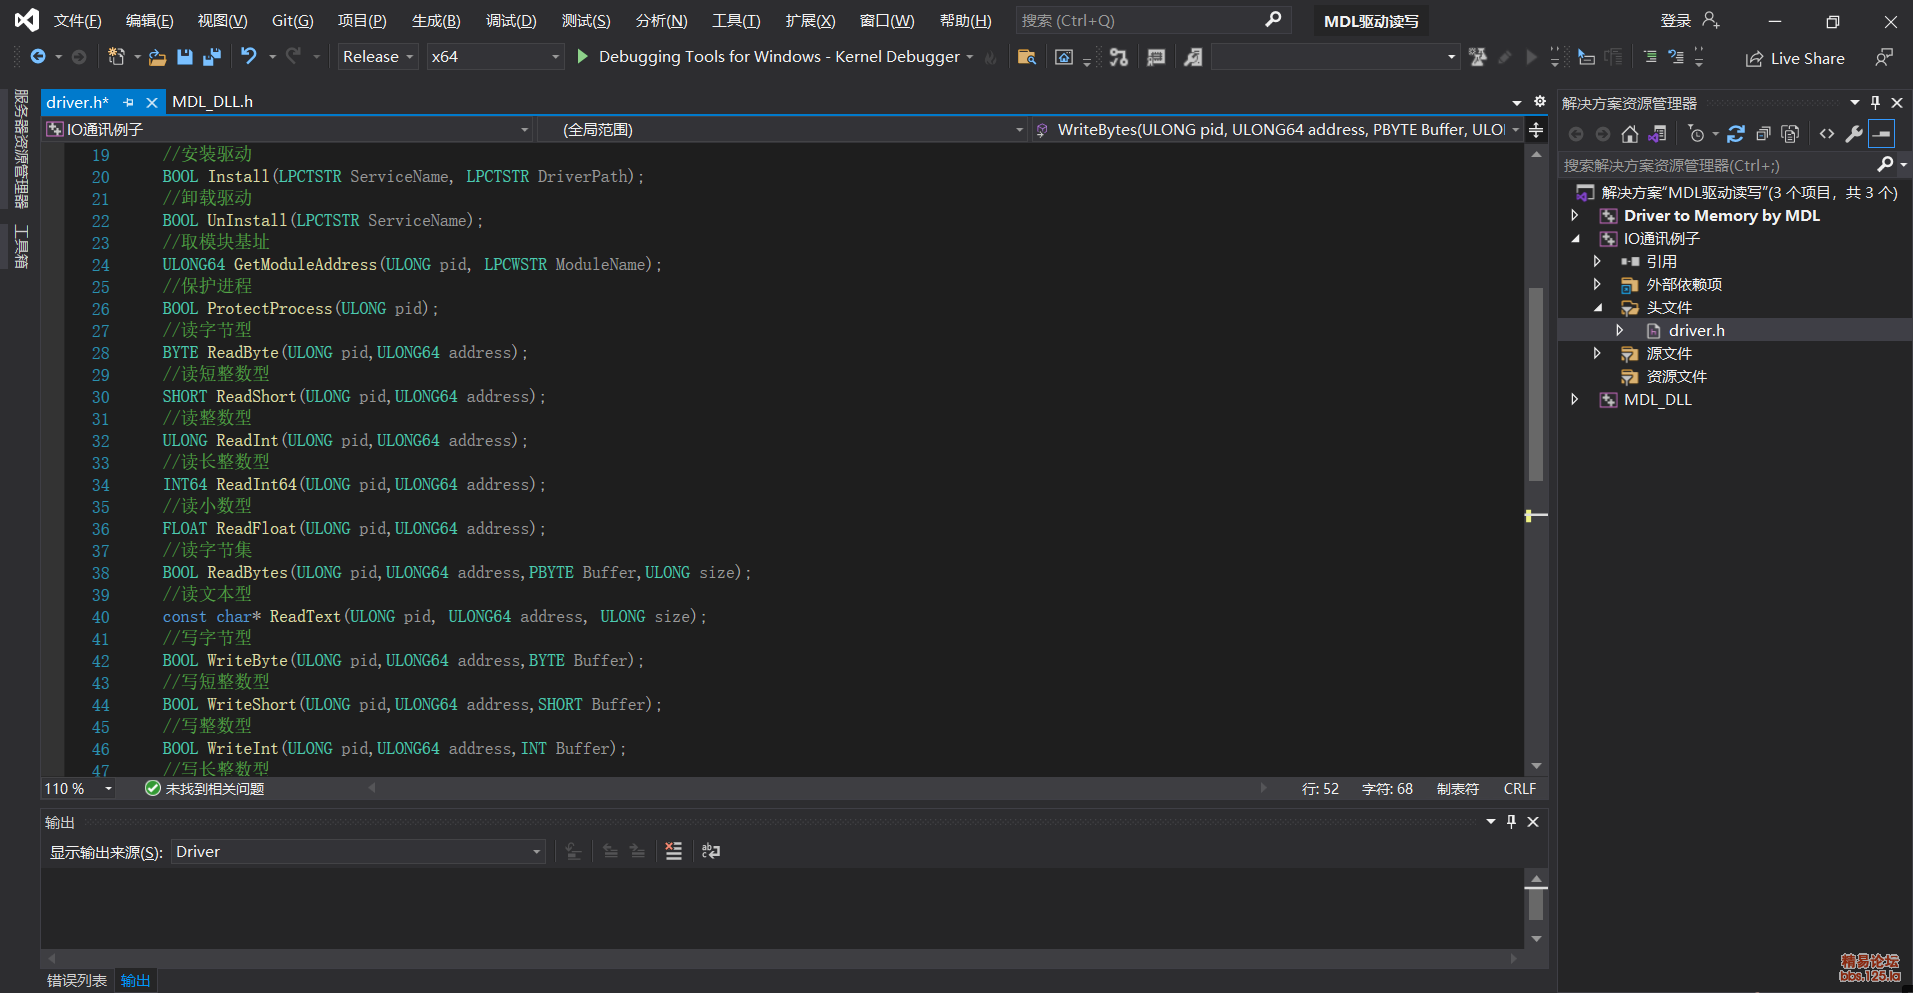Viewport: 1913px width, 993px height.
Task: Toggle Solution Explorer preview selected items button
Action: tap(1881, 134)
